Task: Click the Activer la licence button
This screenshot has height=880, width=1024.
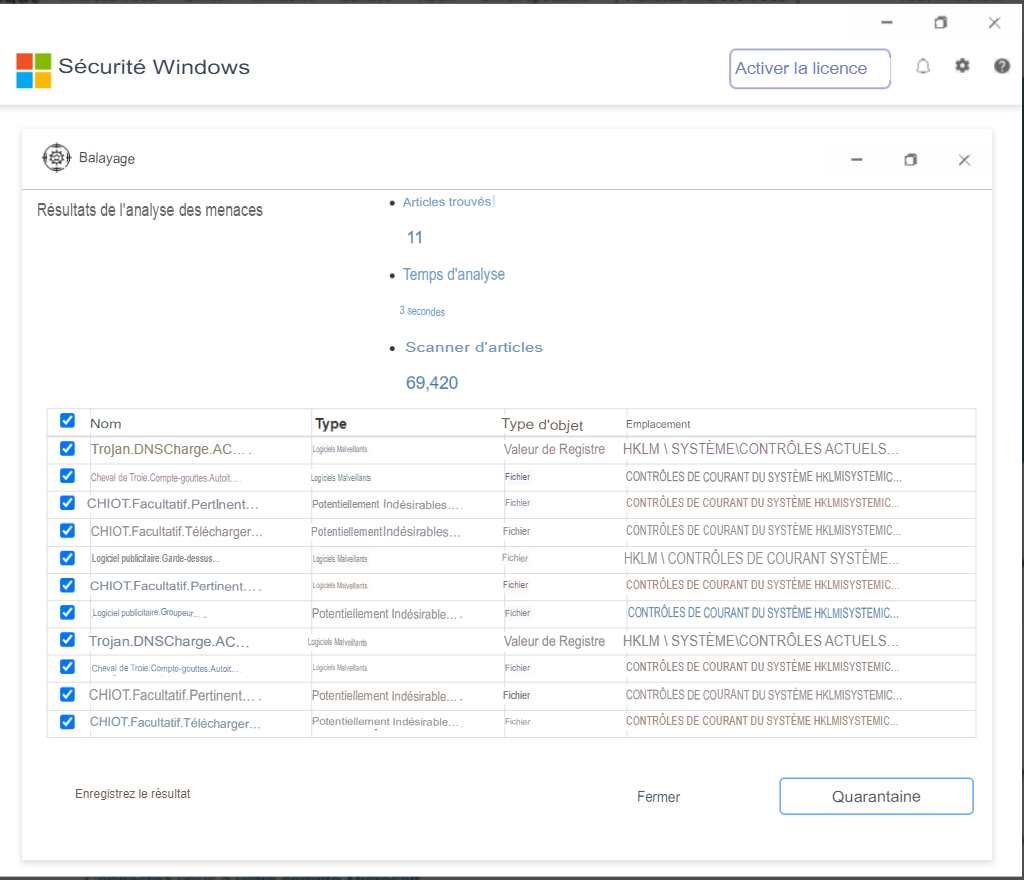Action: coord(809,69)
